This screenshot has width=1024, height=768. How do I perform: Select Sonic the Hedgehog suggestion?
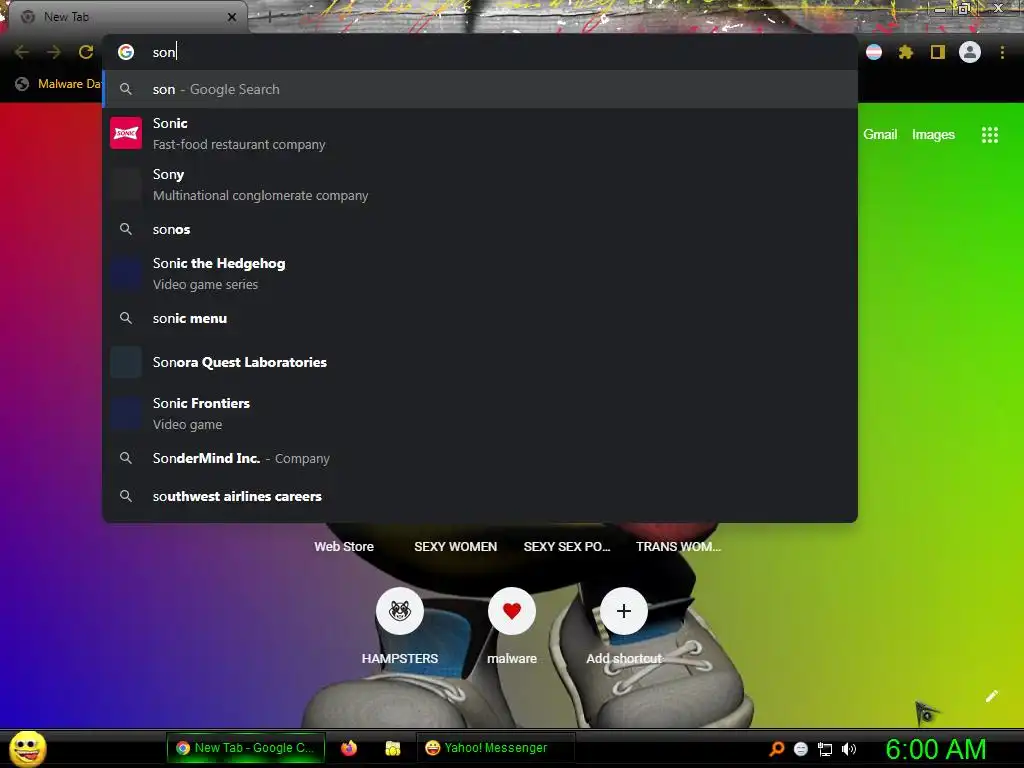click(480, 273)
